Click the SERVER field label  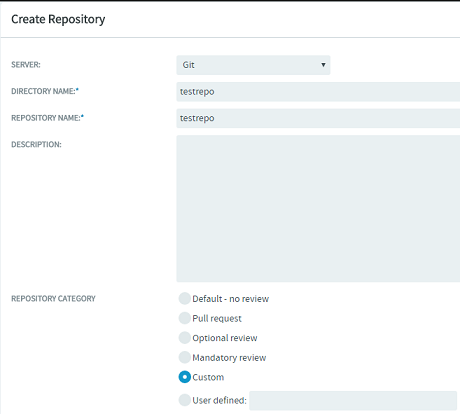pyautogui.click(x=26, y=65)
